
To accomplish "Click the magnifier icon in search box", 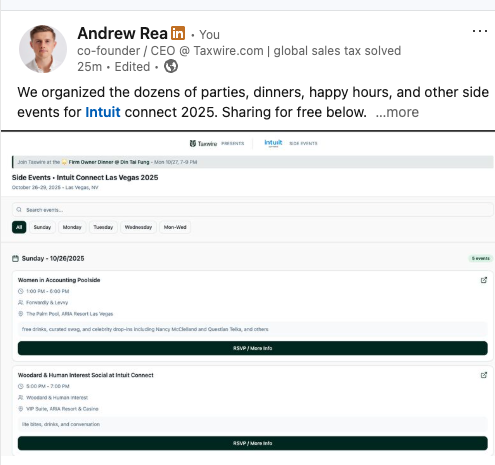I will pos(19,210).
